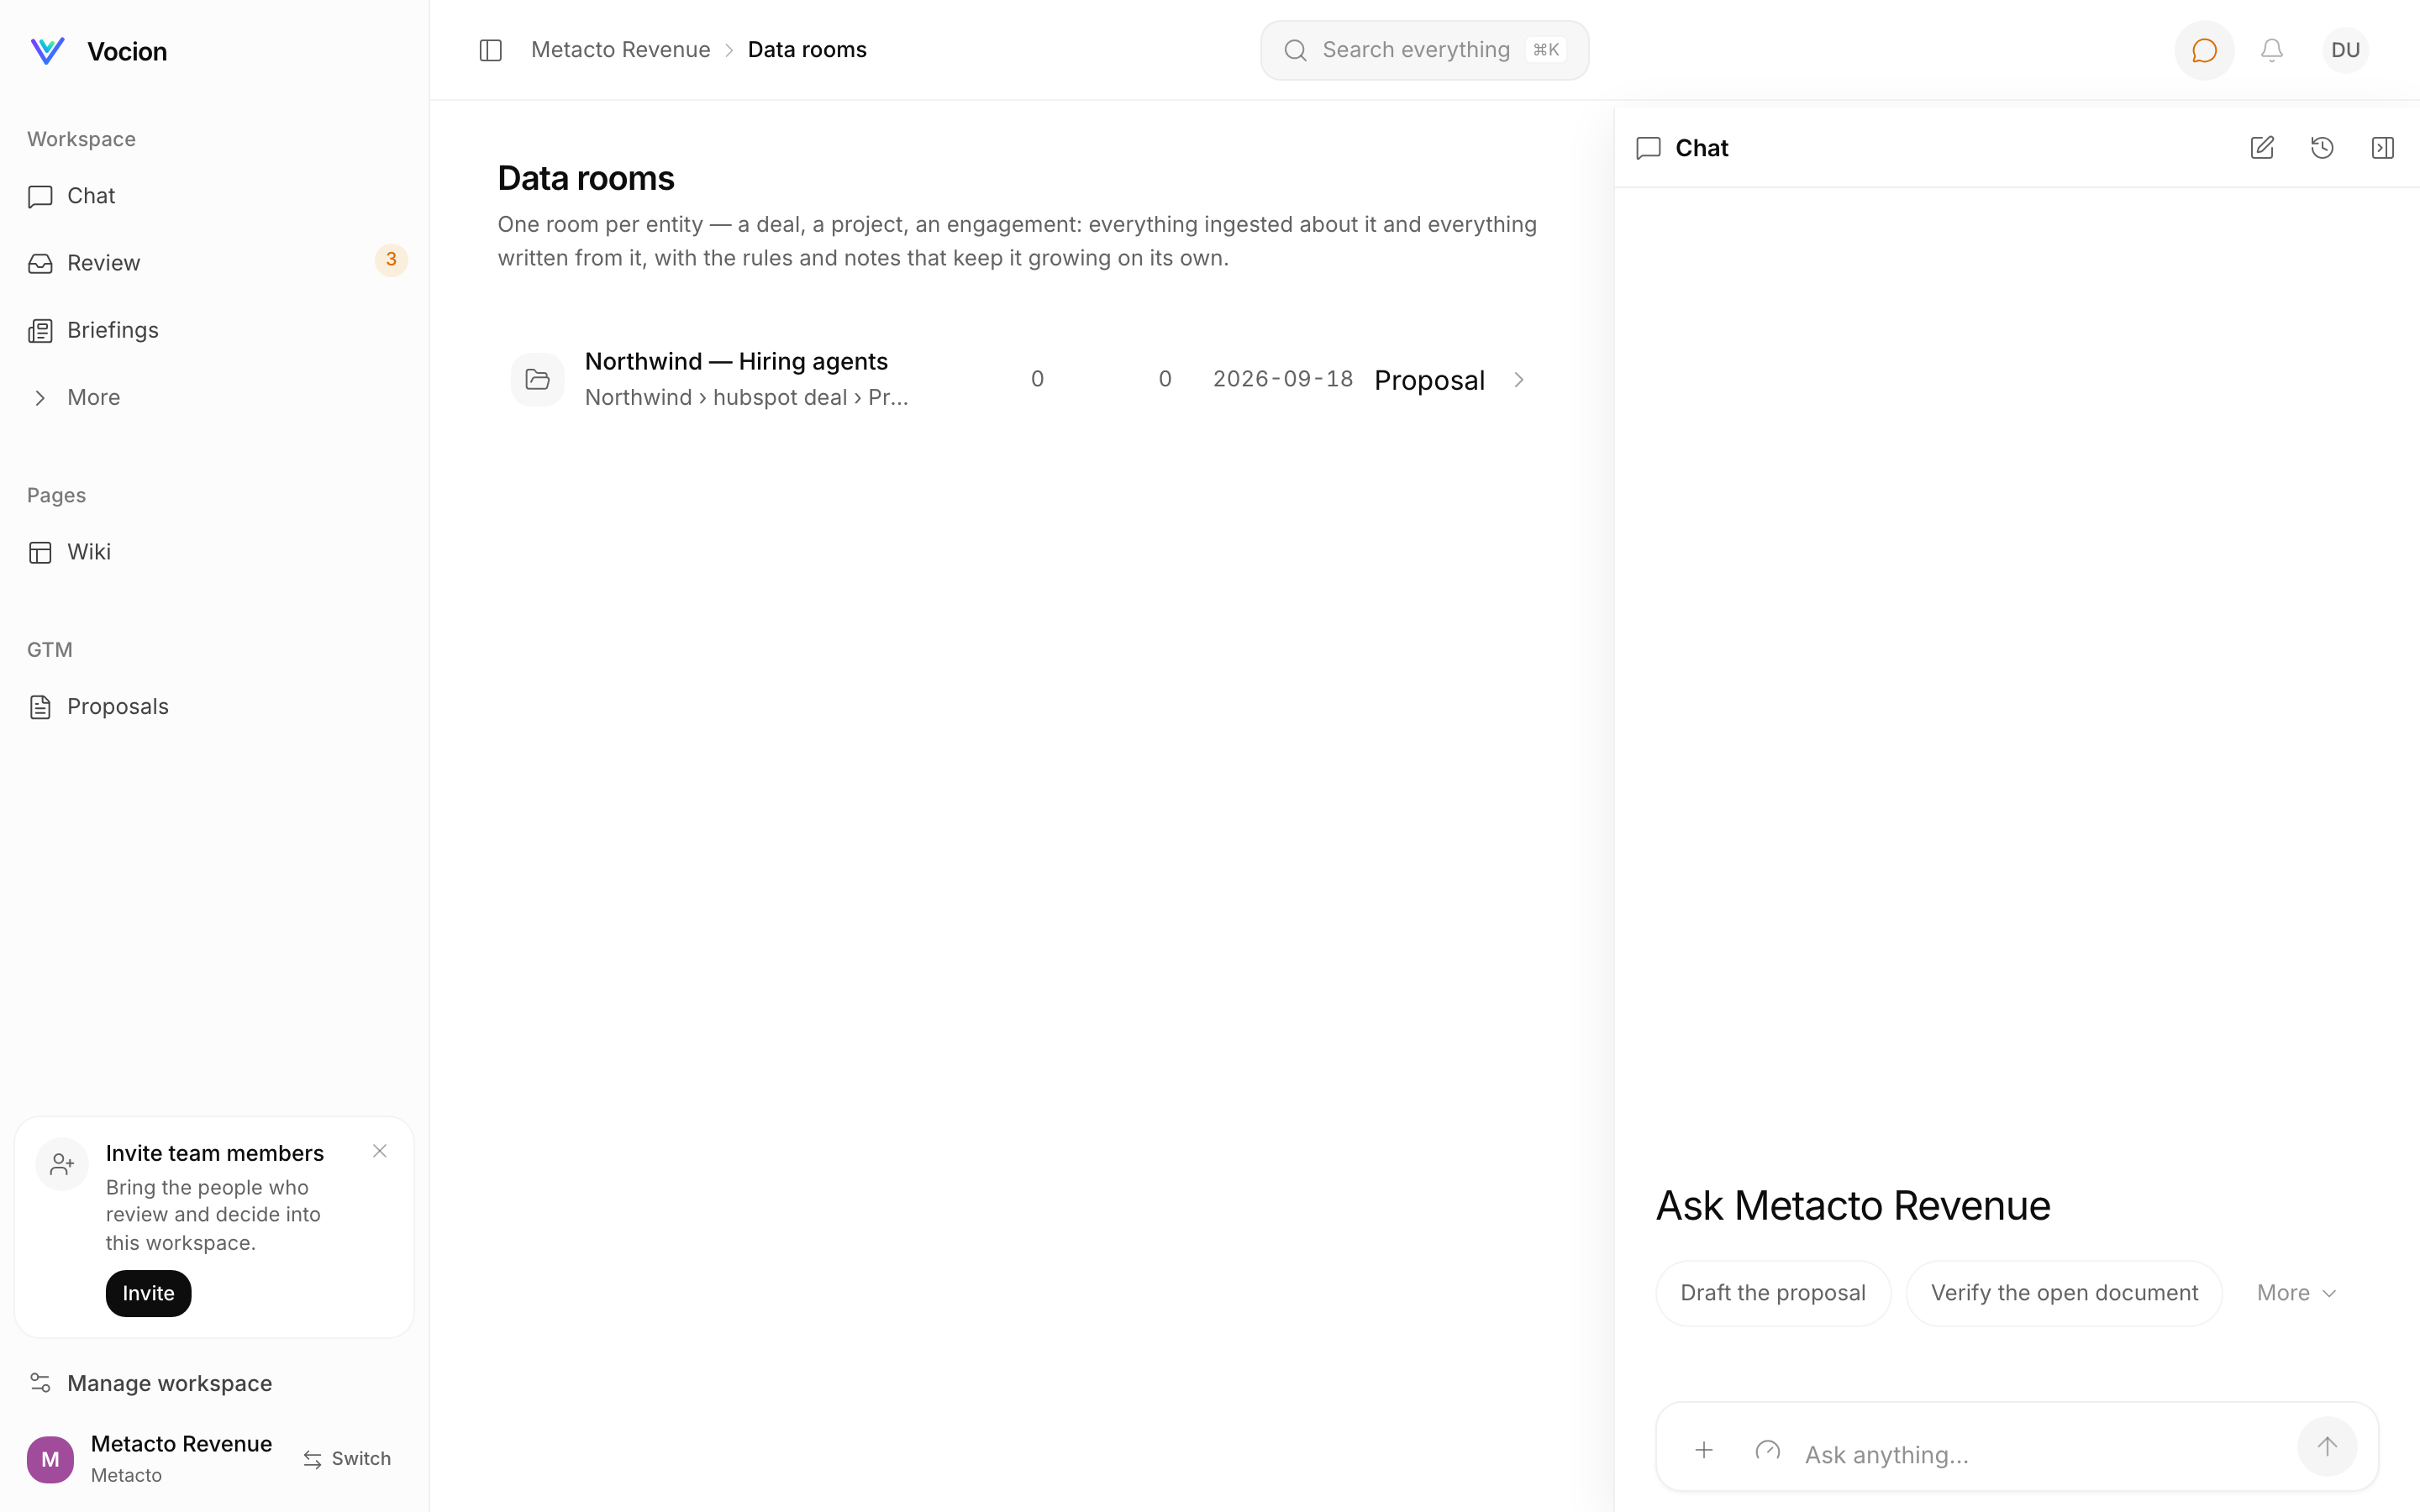Image resolution: width=2420 pixels, height=1512 pixels.
Task: Open chat history clock icon
Action: pyautogui.click(x=2322, y=148)
